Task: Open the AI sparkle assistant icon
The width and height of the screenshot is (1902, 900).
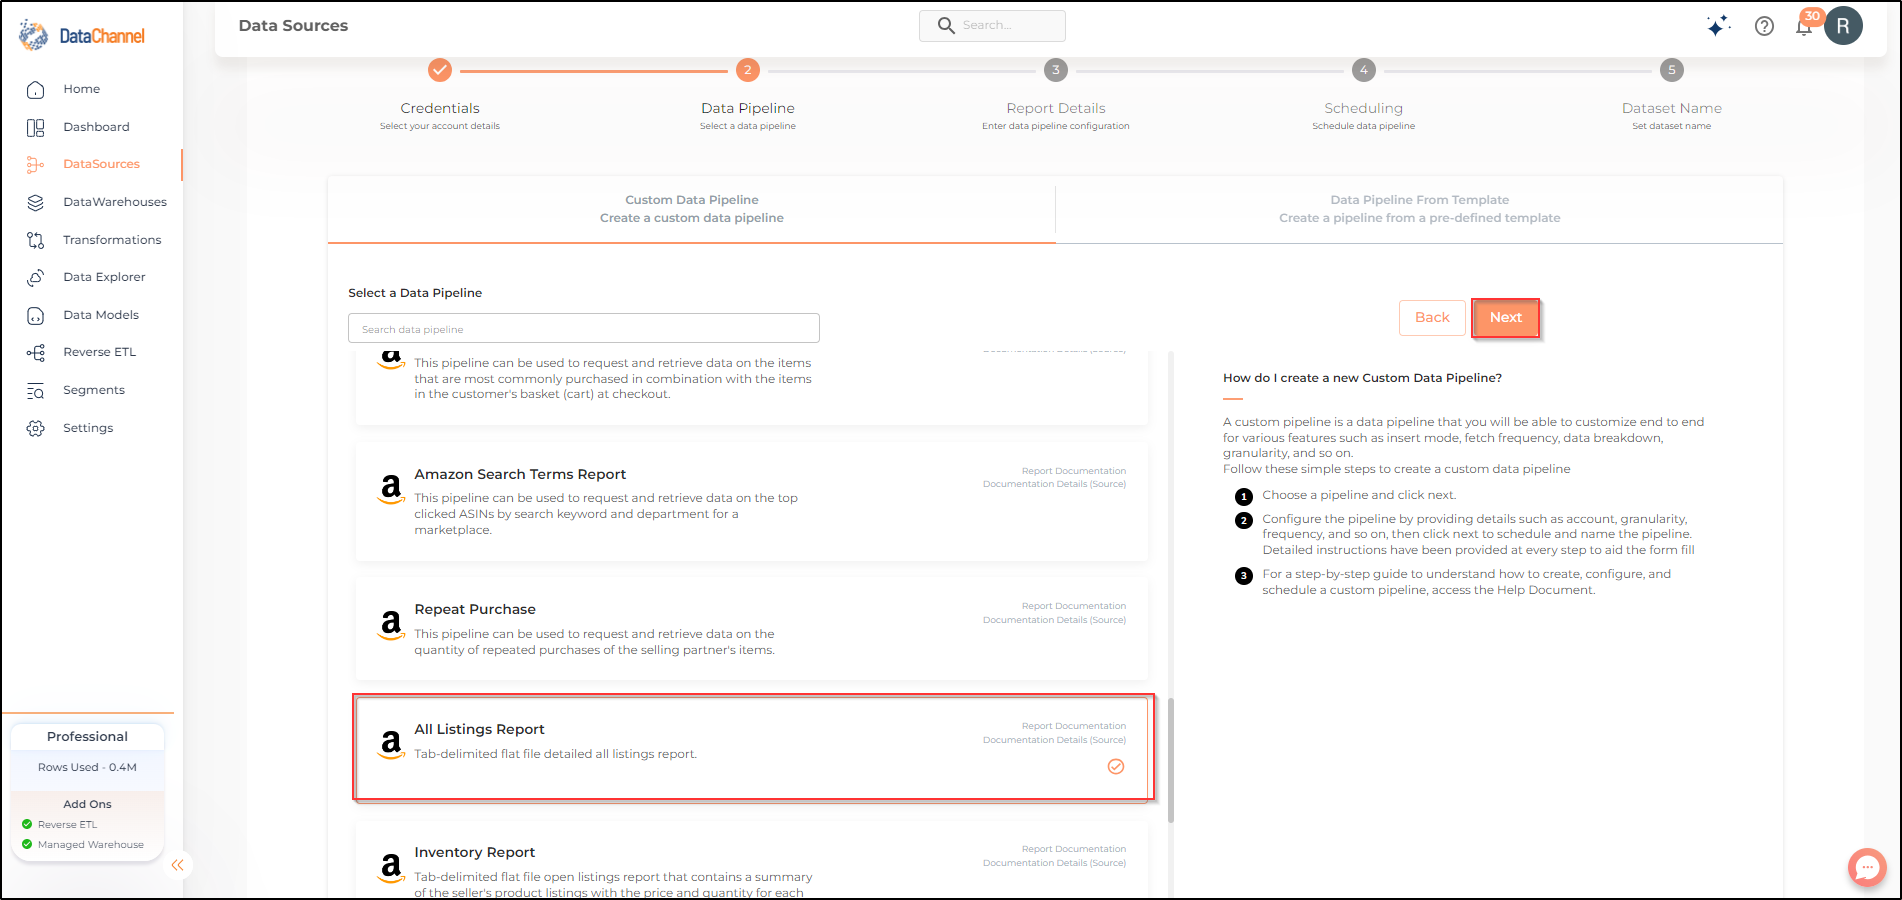Action: [x=1718, y=26]
